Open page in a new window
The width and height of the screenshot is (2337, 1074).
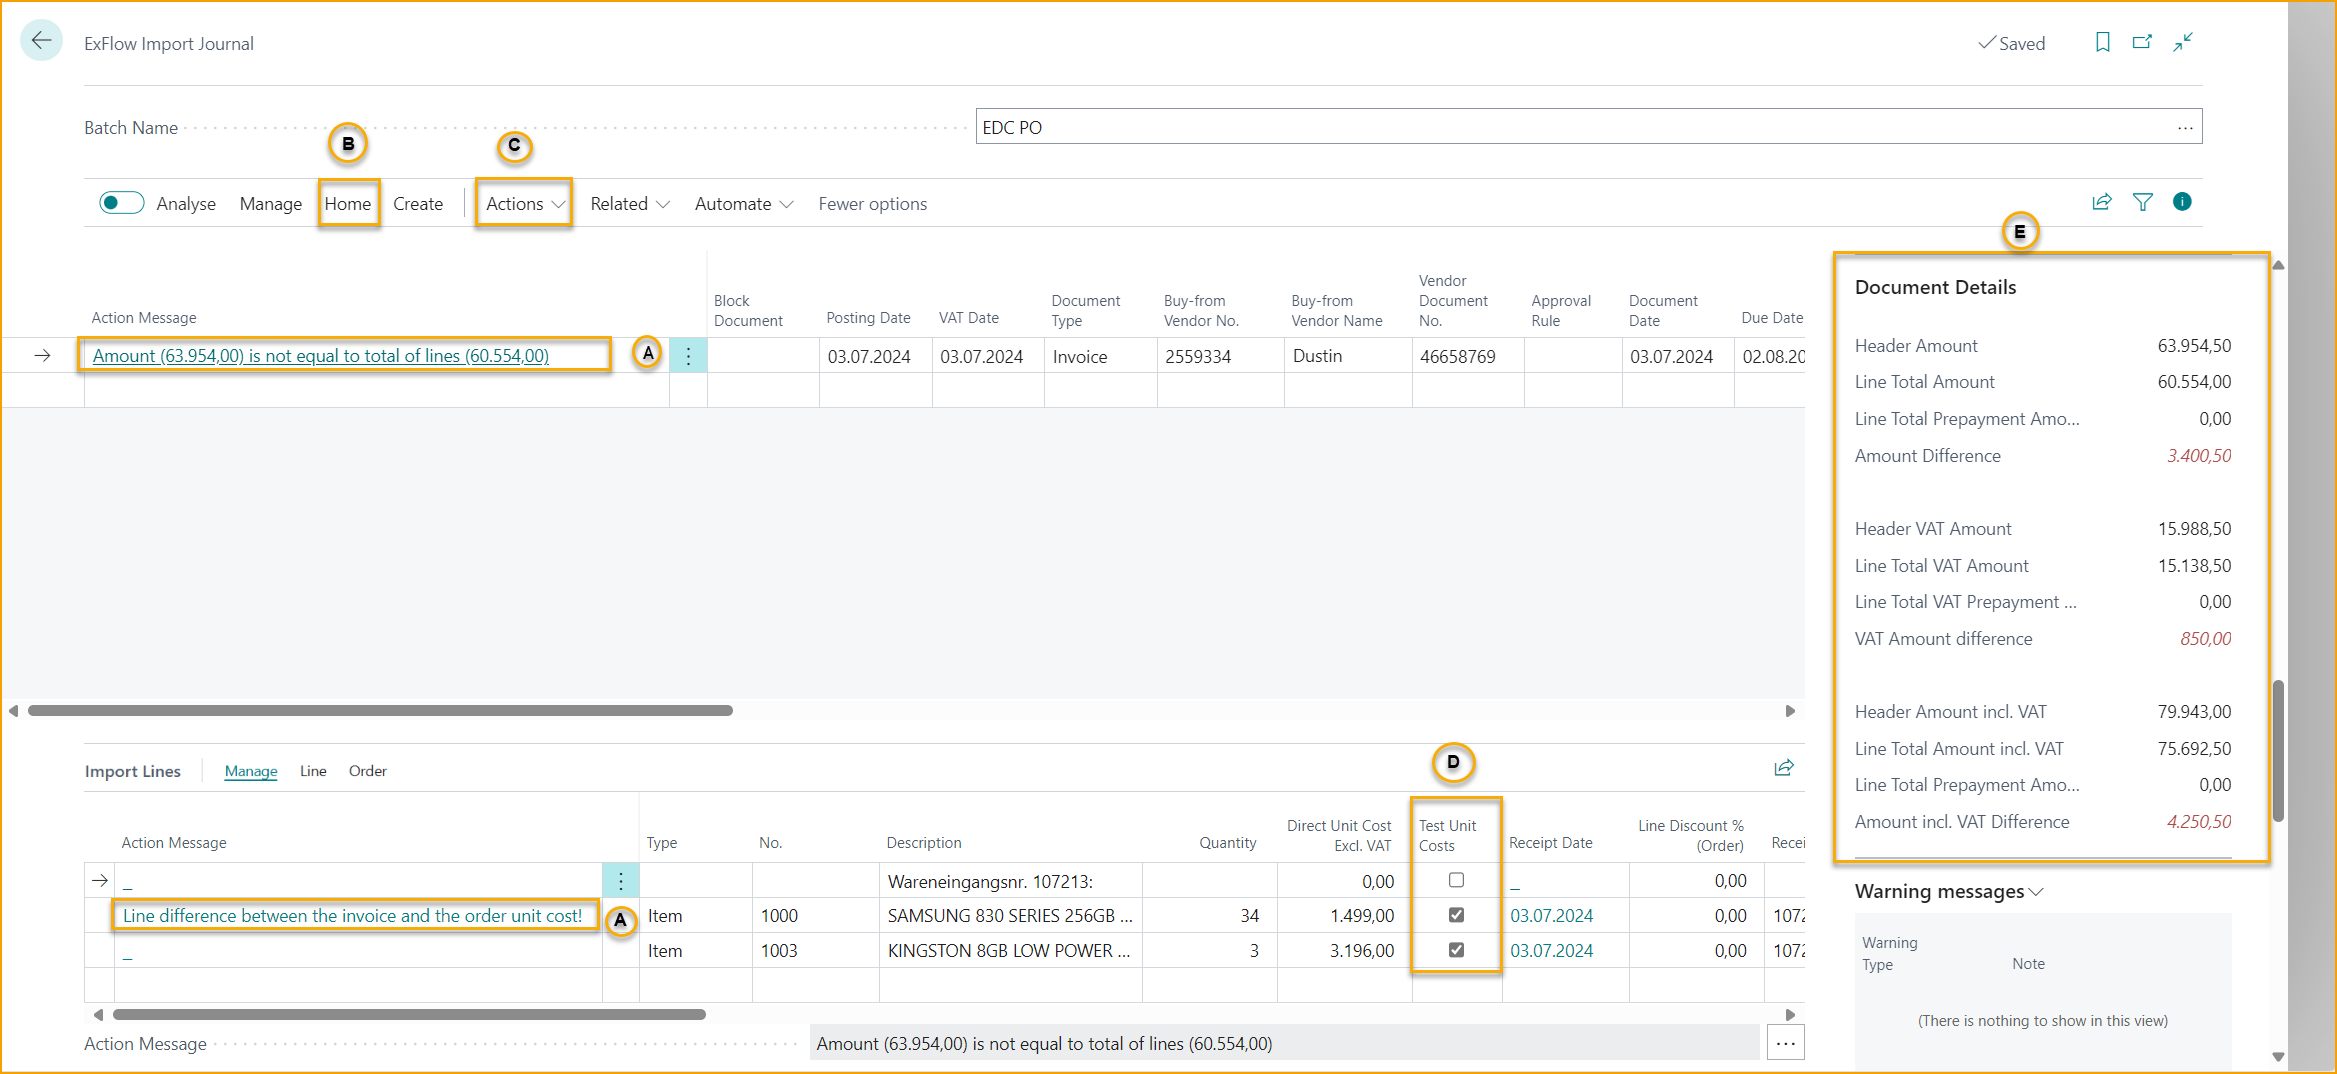click(x=2142, y=42)
